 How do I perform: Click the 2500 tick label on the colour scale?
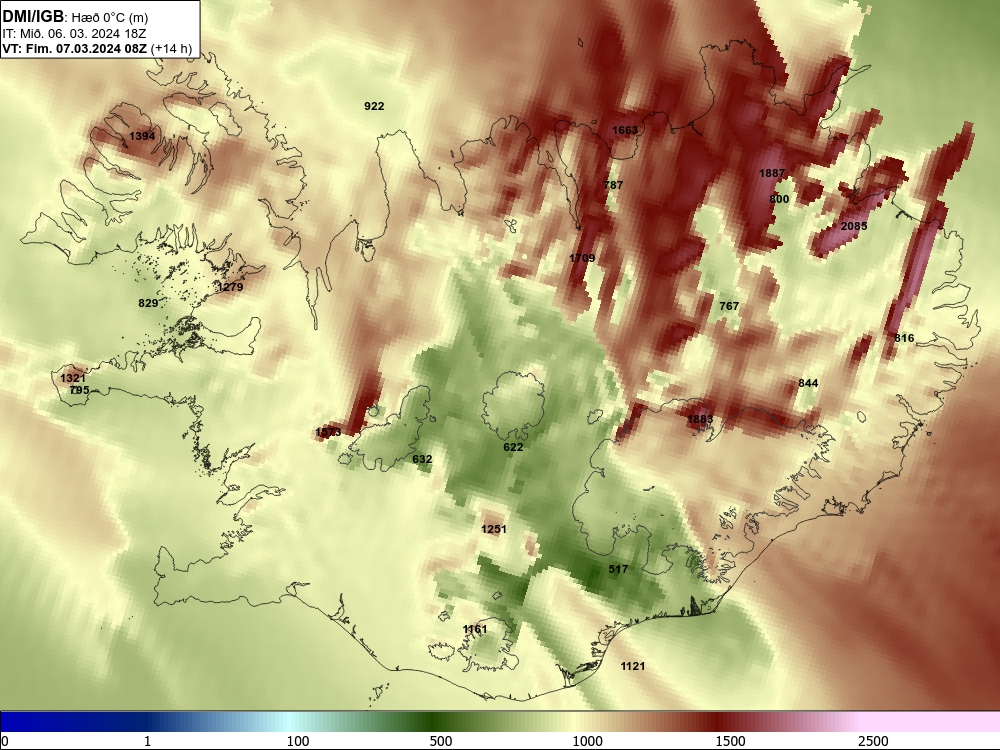(873, 741)
